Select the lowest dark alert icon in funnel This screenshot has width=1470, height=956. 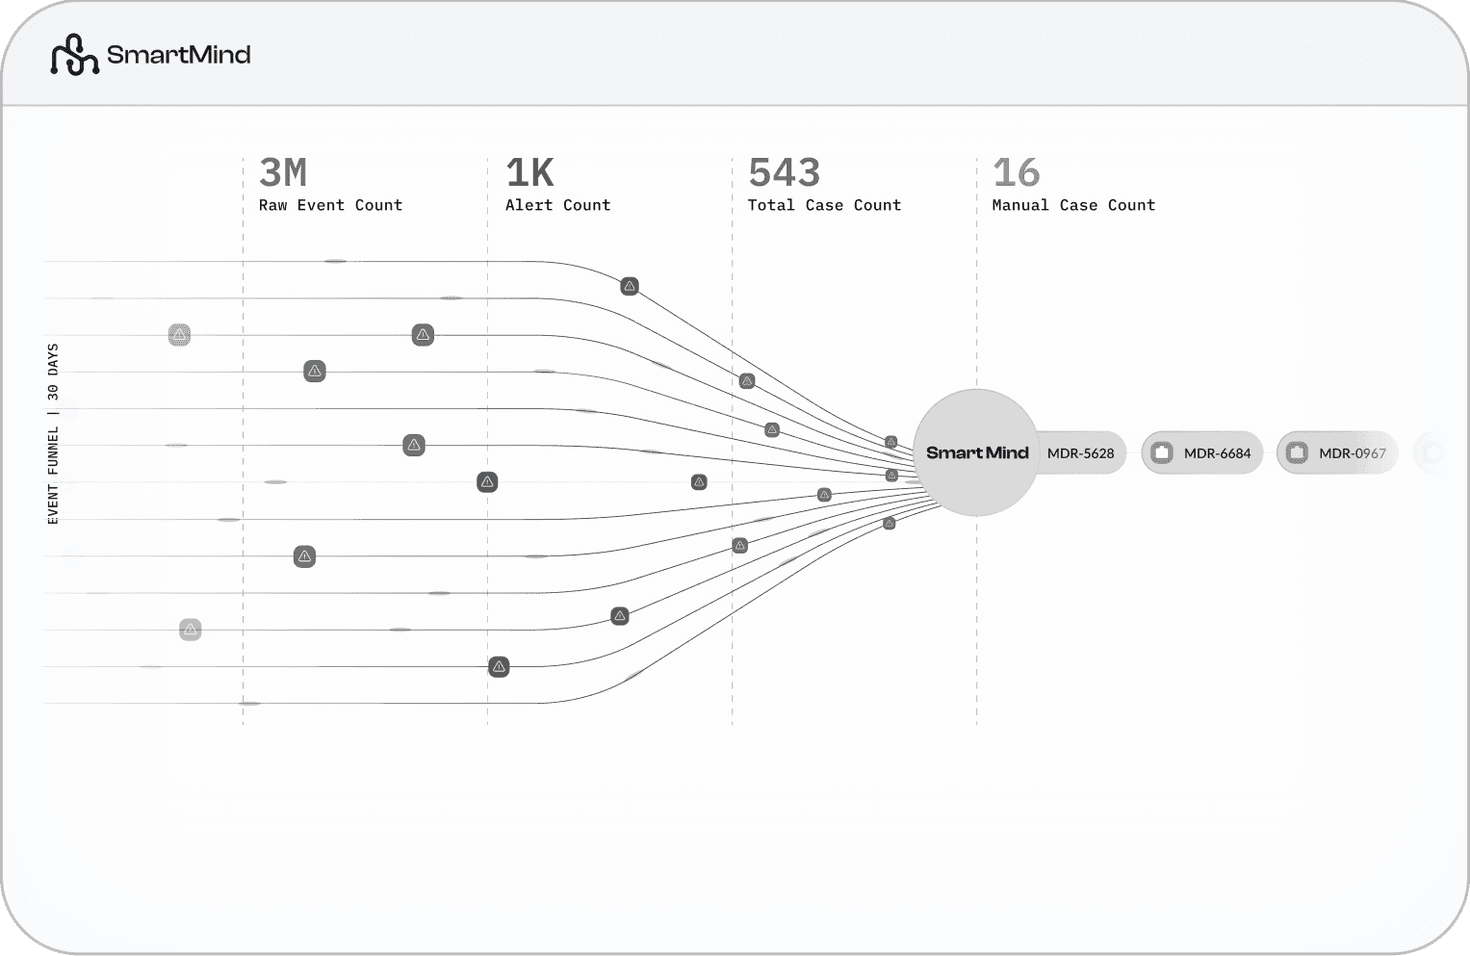pyautogui.click(x=499, y=667)
